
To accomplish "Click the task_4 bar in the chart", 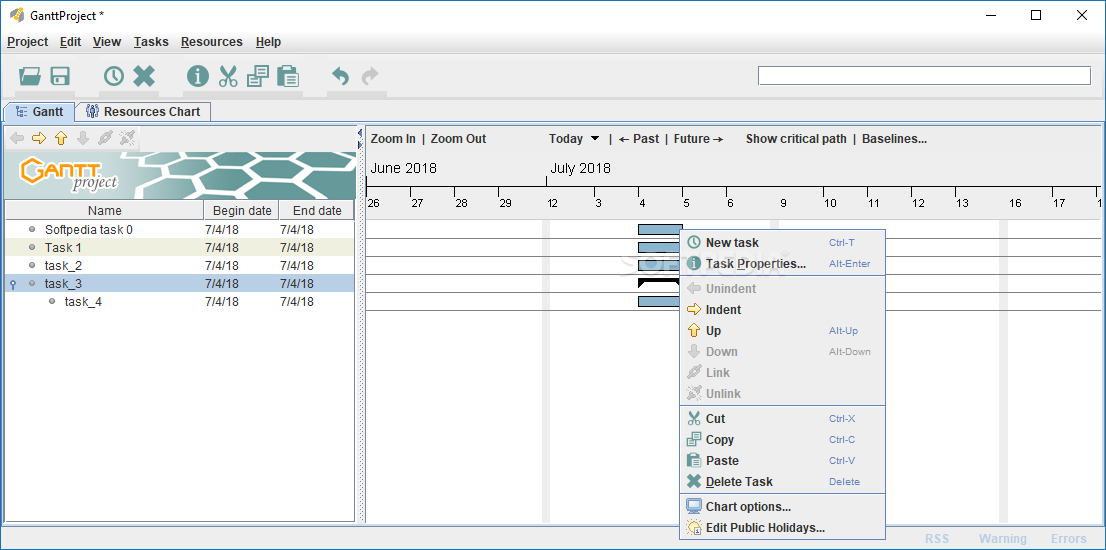I will coord(658,302).
